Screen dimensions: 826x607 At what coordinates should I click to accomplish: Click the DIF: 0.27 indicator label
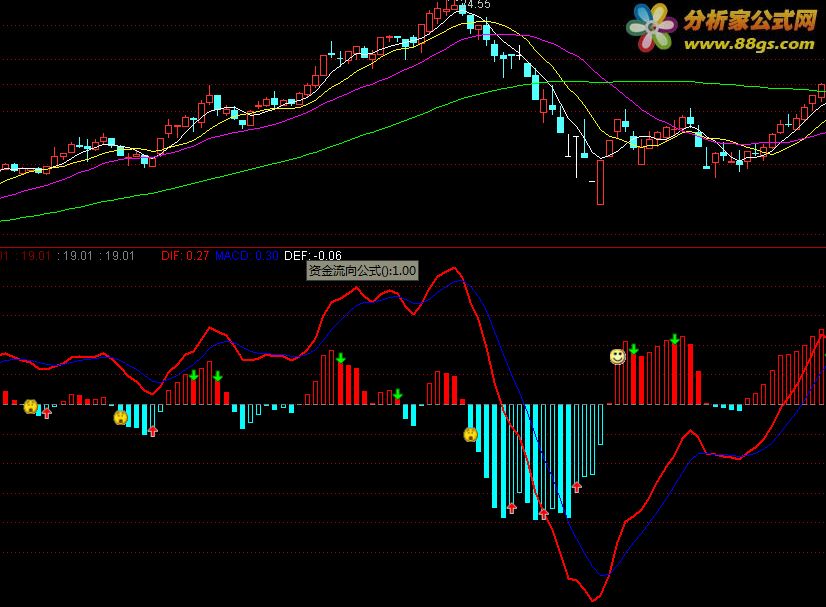coord(185,256)
